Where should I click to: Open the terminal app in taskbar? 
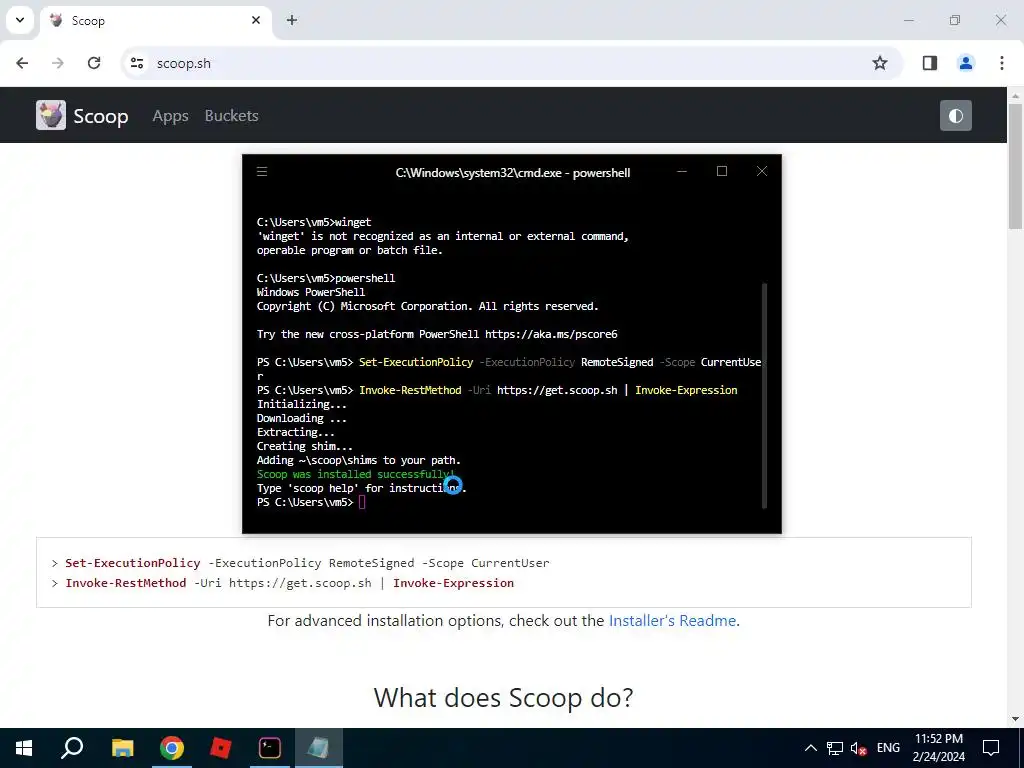click(x=270, y=748)
